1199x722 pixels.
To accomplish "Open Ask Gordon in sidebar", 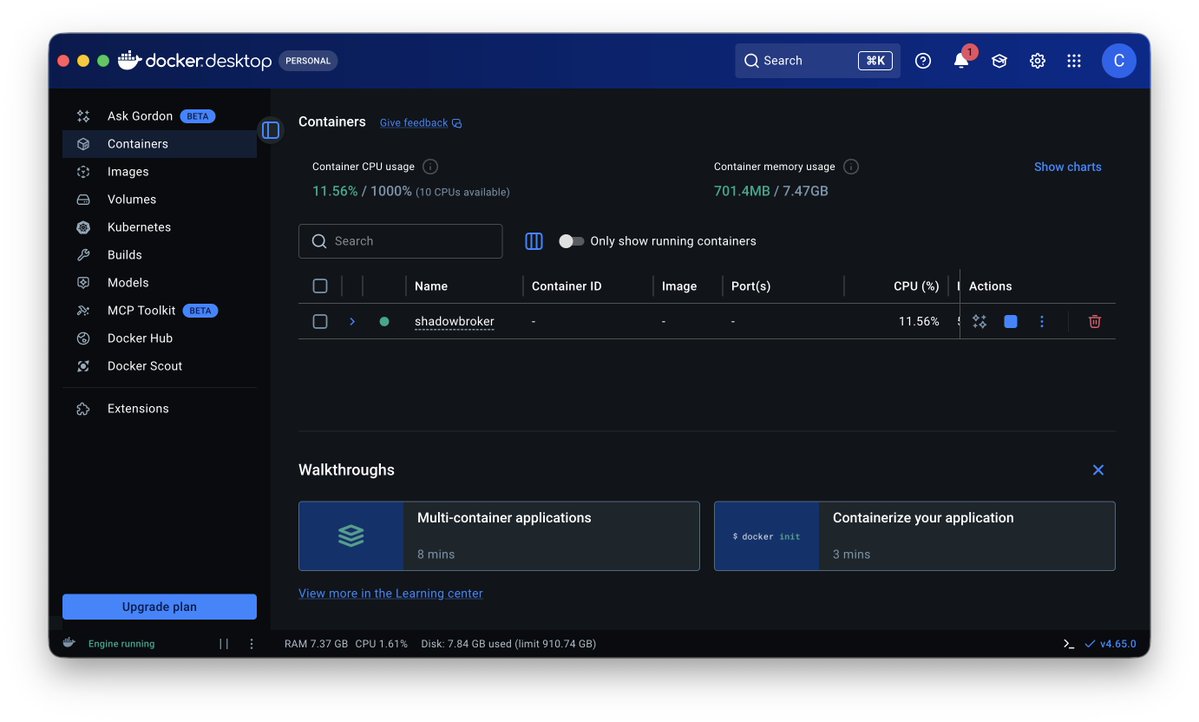I will (159, 116).
